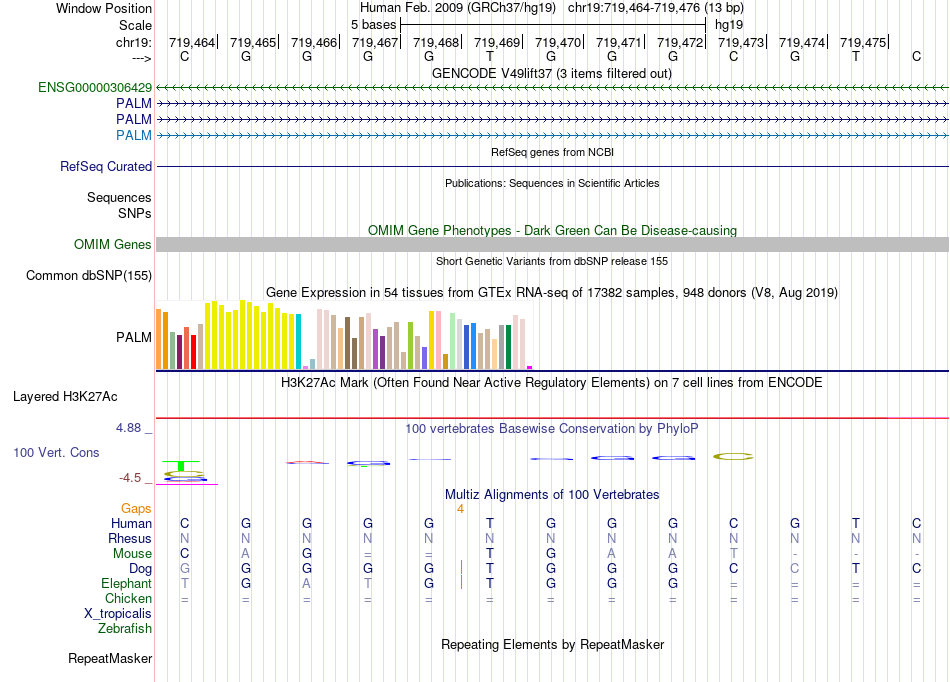Image resolution: width=950 pixels, height=682 pixels.
Task: Click the orange Gaps row label
Action: coord(136,509)
